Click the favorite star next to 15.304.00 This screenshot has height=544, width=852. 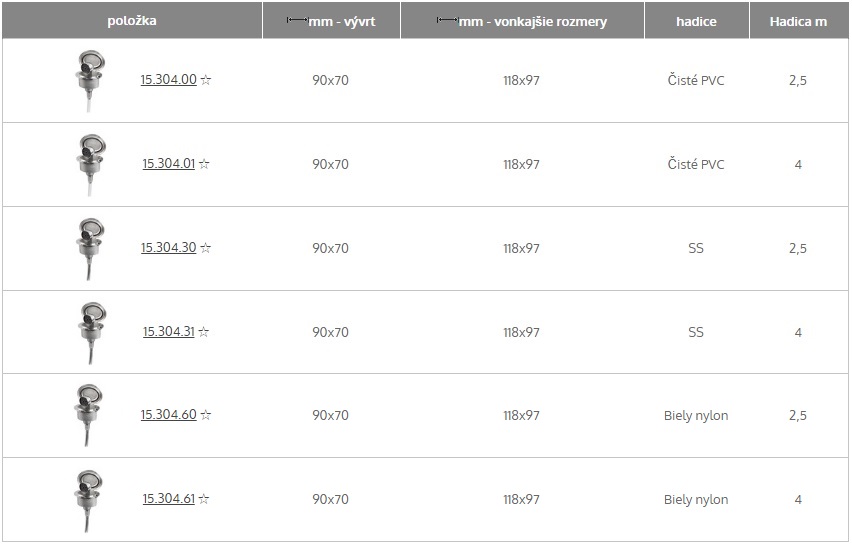(205, 80)
